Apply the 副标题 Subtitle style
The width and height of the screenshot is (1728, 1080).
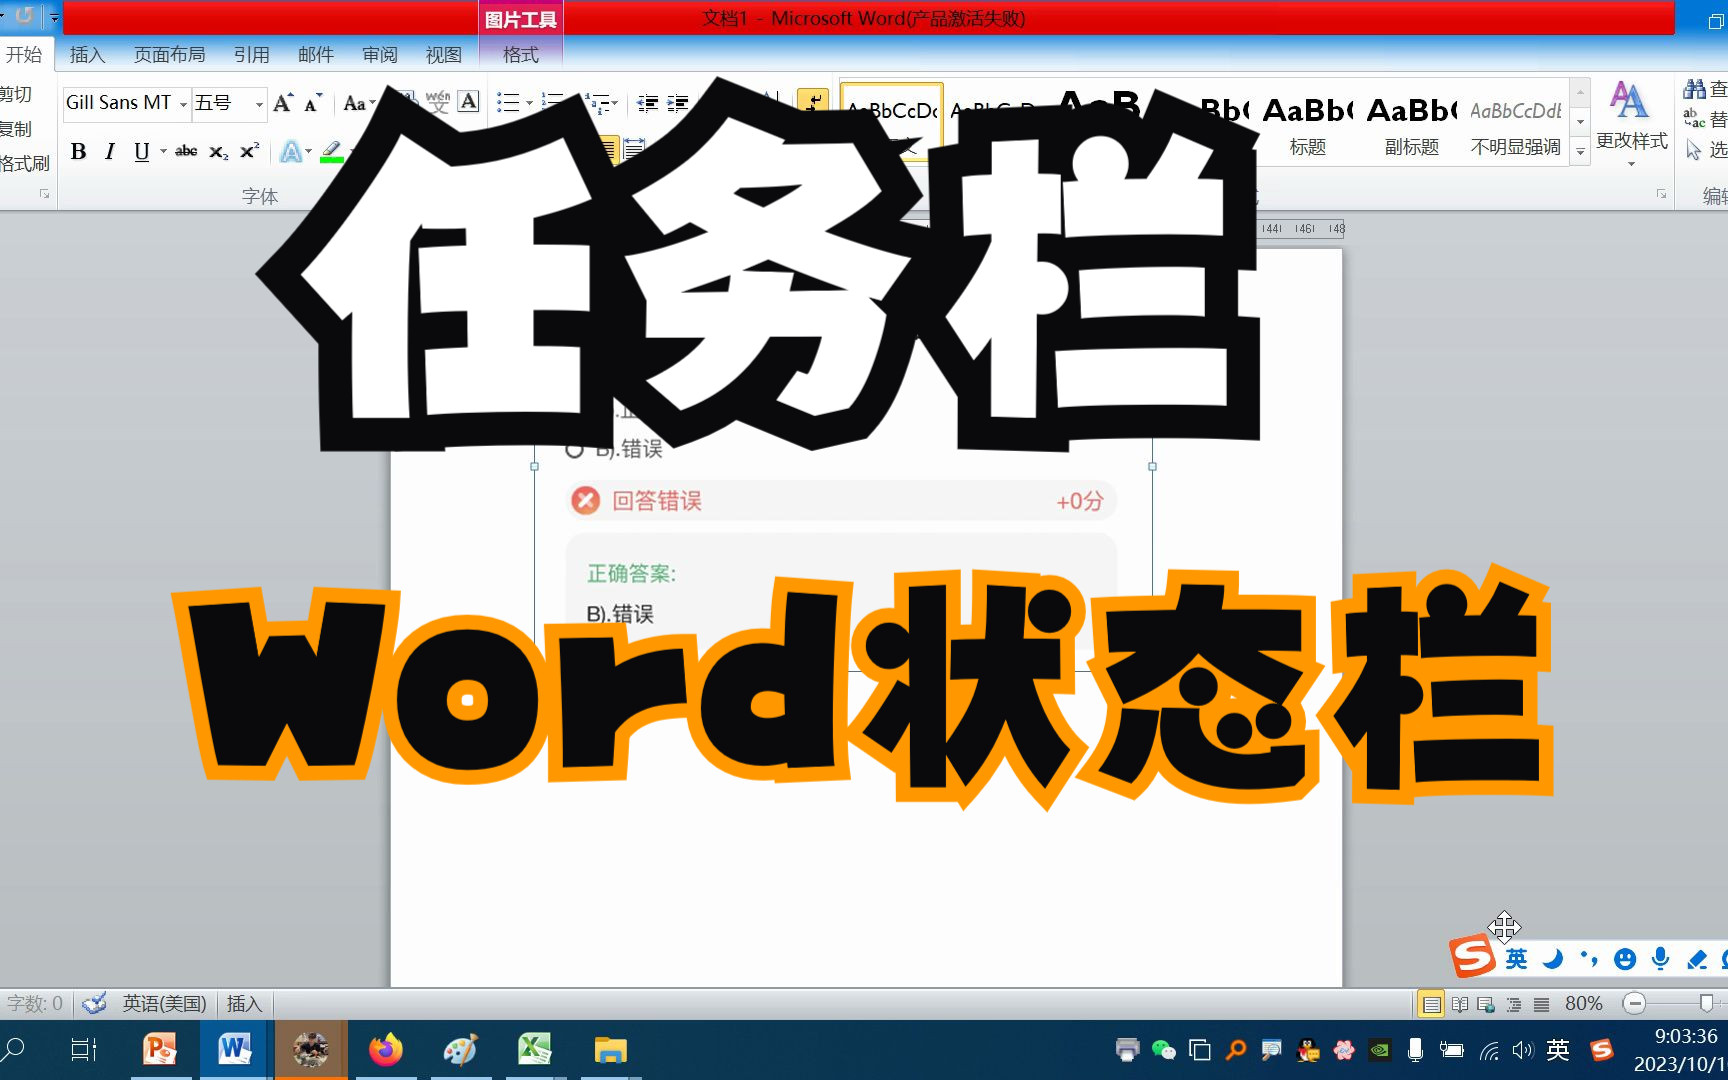click(1411, 125)
